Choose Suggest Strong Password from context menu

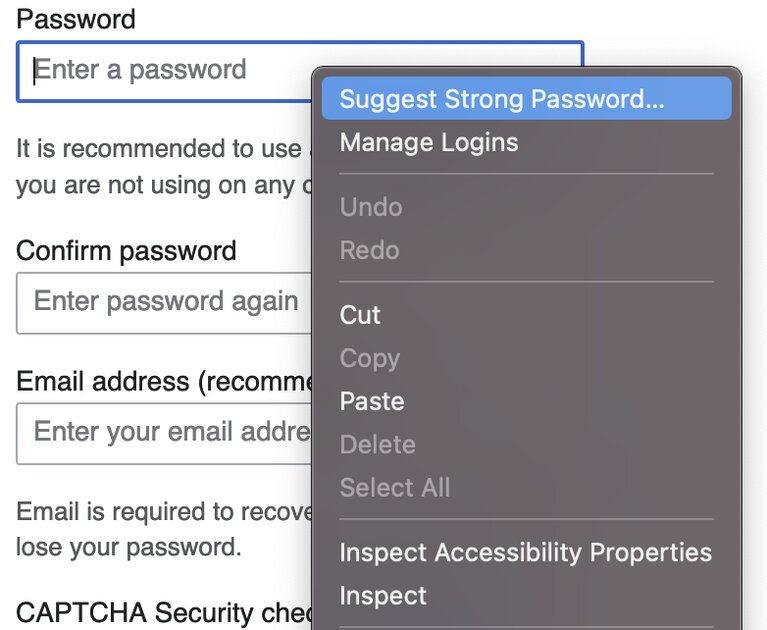click(502, 99)
